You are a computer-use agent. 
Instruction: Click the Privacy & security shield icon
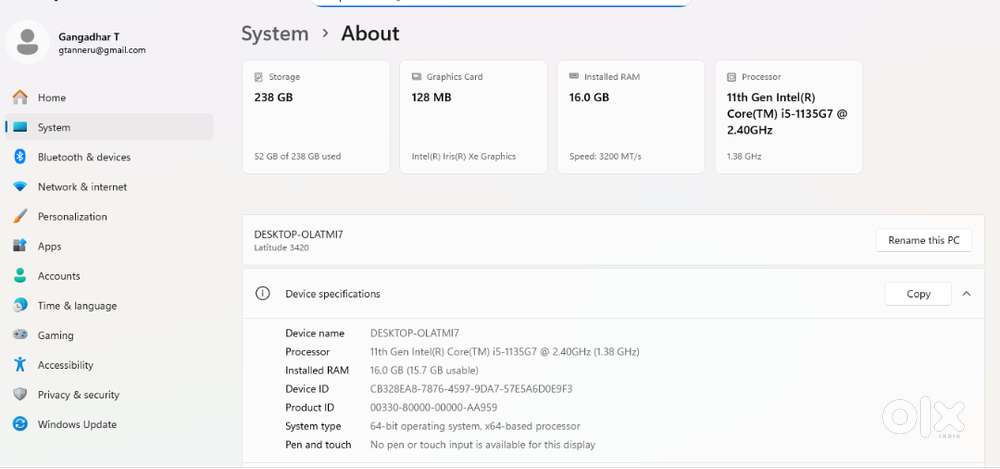pos(20,394)
